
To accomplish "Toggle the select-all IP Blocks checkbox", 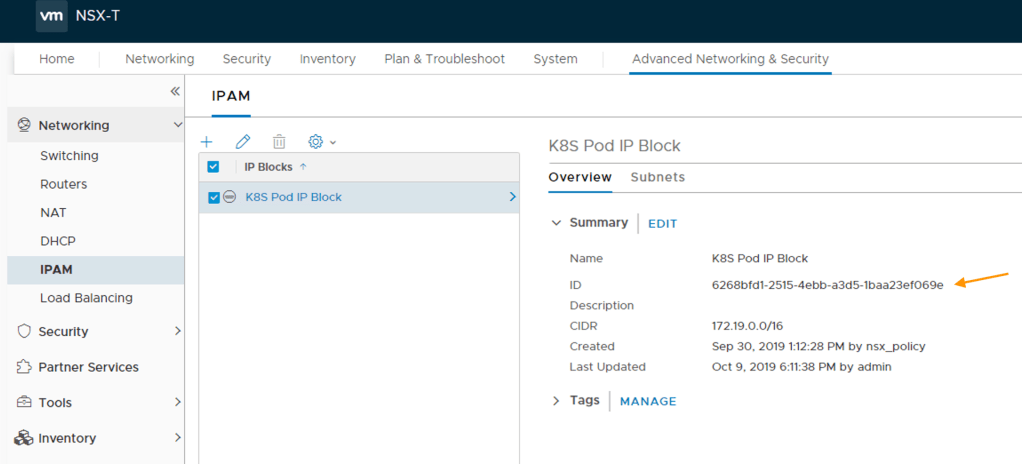I will click(x=213, y=167).
